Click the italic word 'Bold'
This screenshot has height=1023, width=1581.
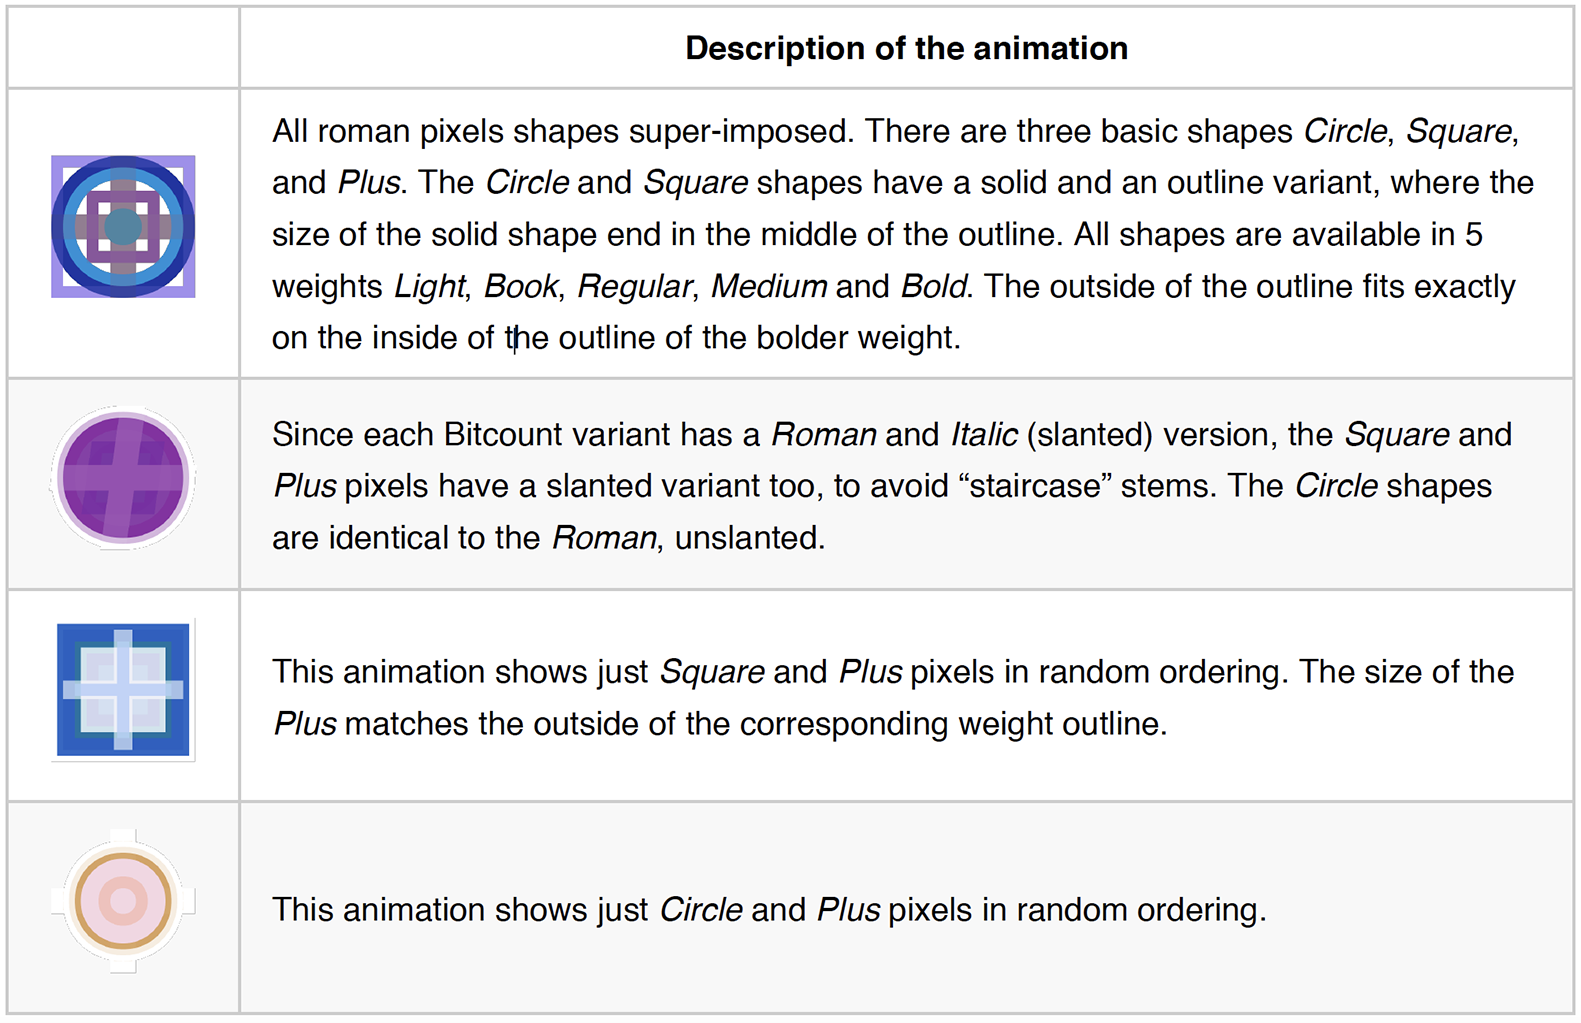(934, 287)
